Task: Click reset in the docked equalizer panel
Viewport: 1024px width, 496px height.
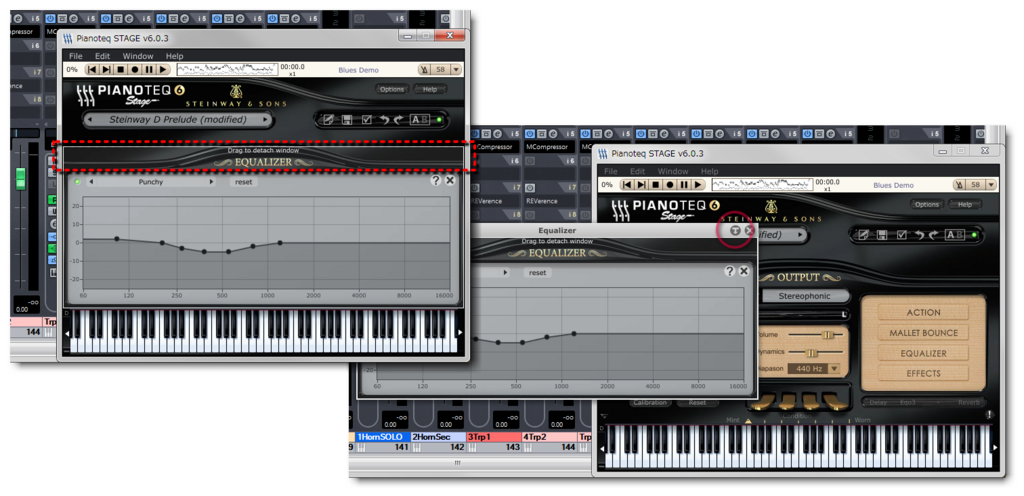Action: 244,182
